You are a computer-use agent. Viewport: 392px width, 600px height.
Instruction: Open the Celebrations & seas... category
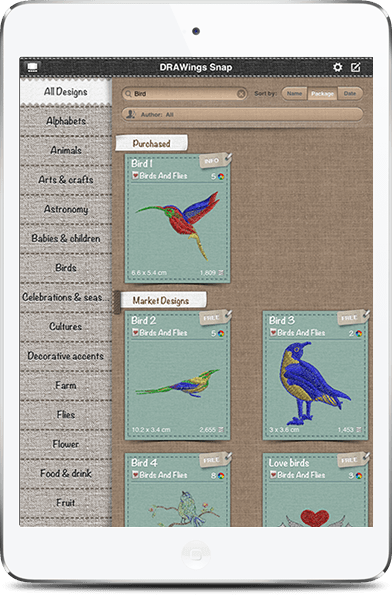(65, 297)
